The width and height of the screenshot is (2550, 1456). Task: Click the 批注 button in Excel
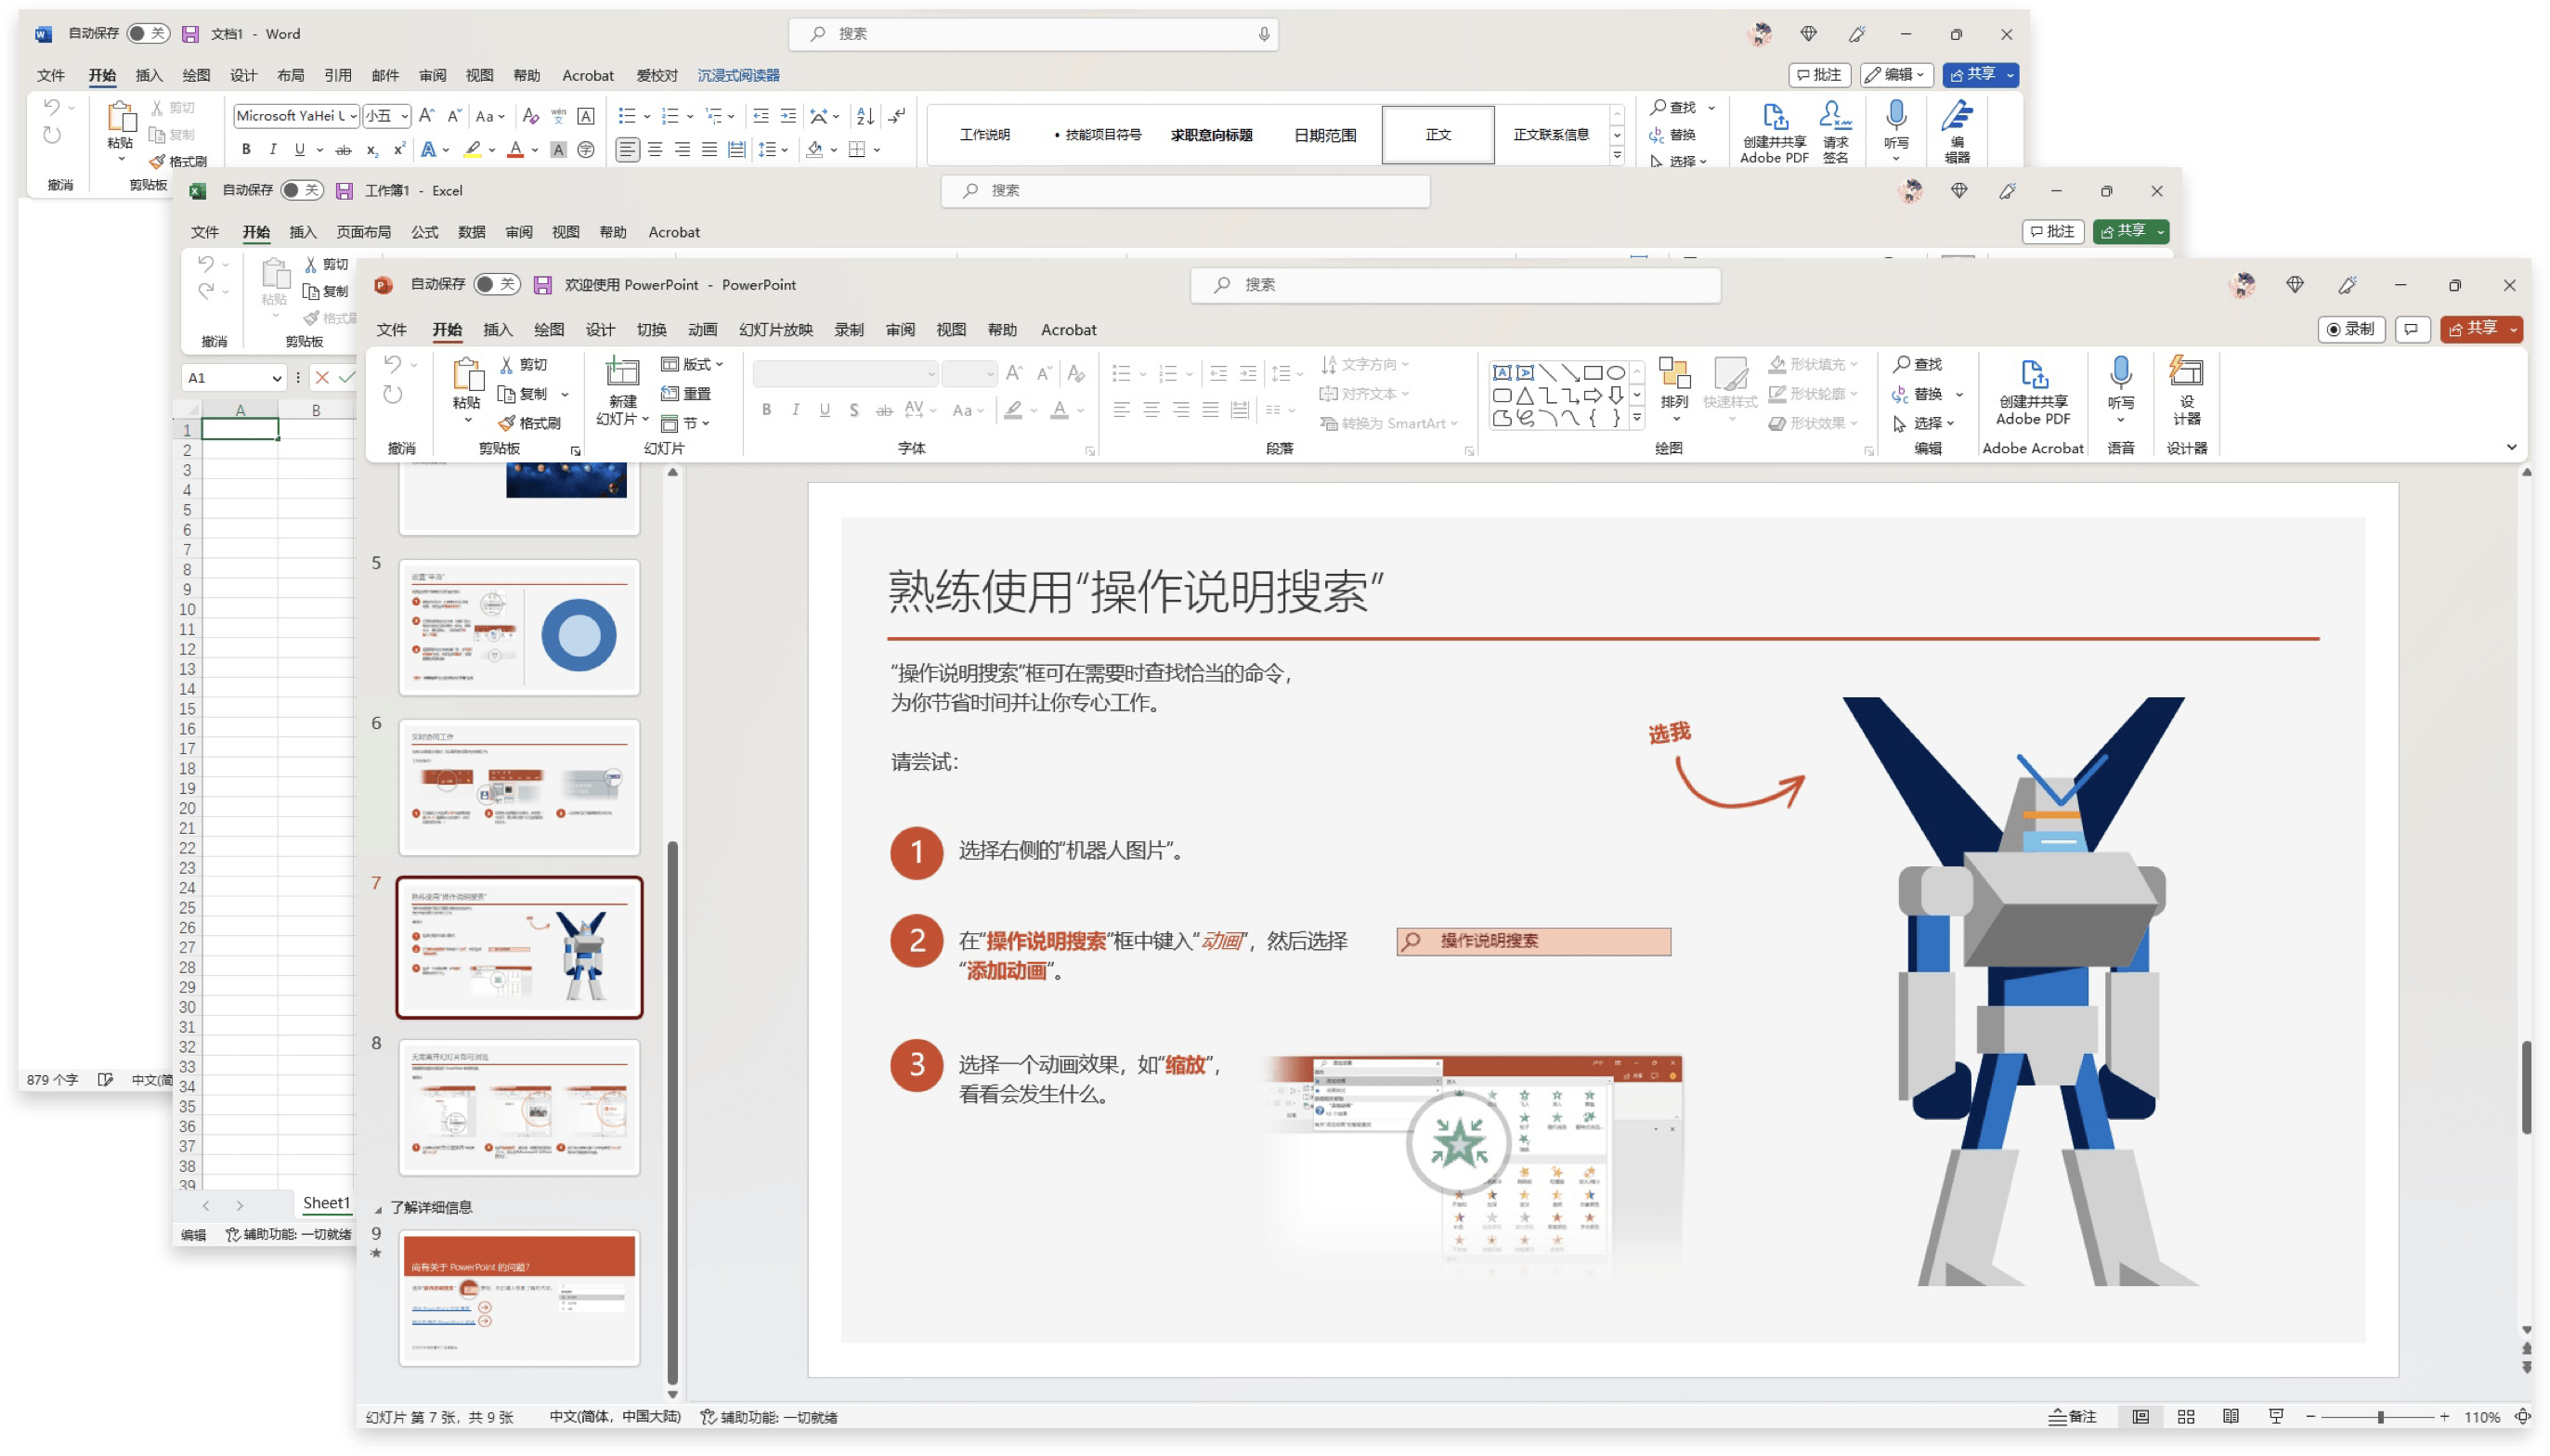tap(2052, 231)
